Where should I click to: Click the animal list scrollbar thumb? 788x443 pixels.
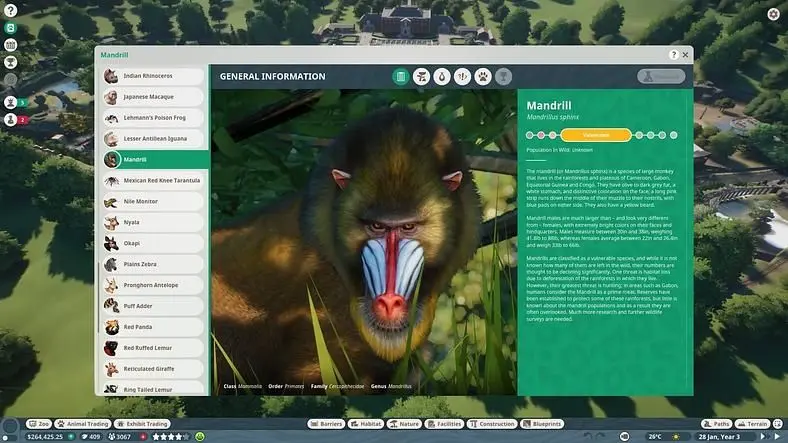click(98, 297)
